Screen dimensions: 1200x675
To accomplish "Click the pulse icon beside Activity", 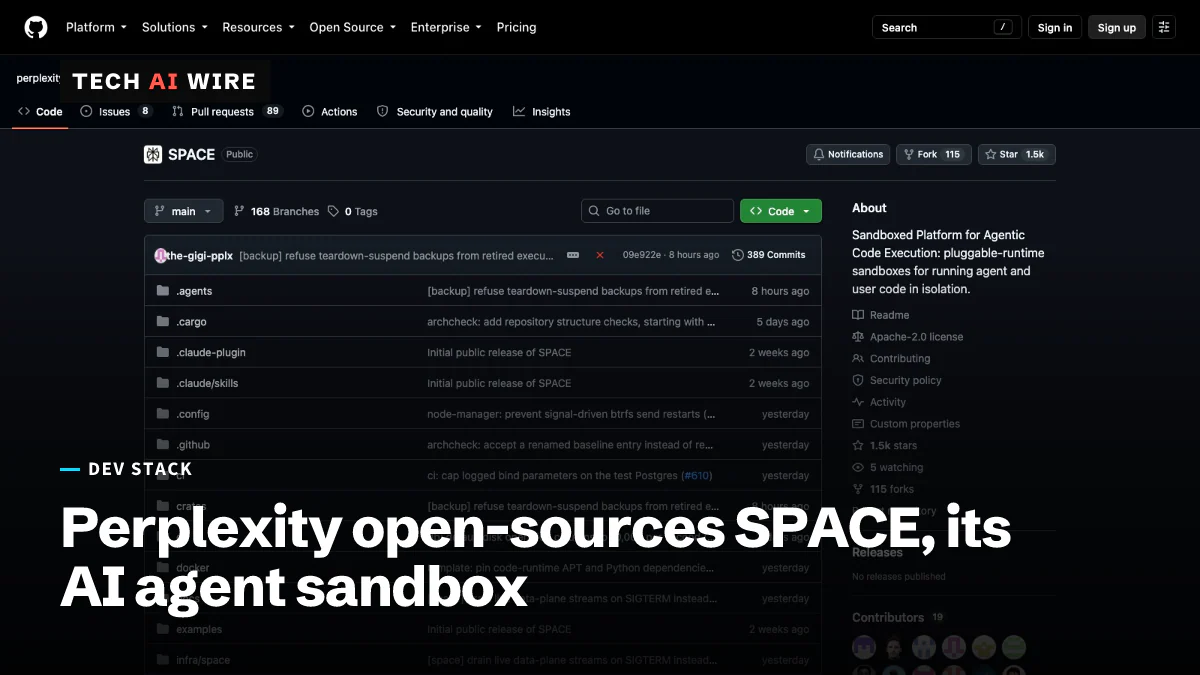I will click(x=858, y=402).
